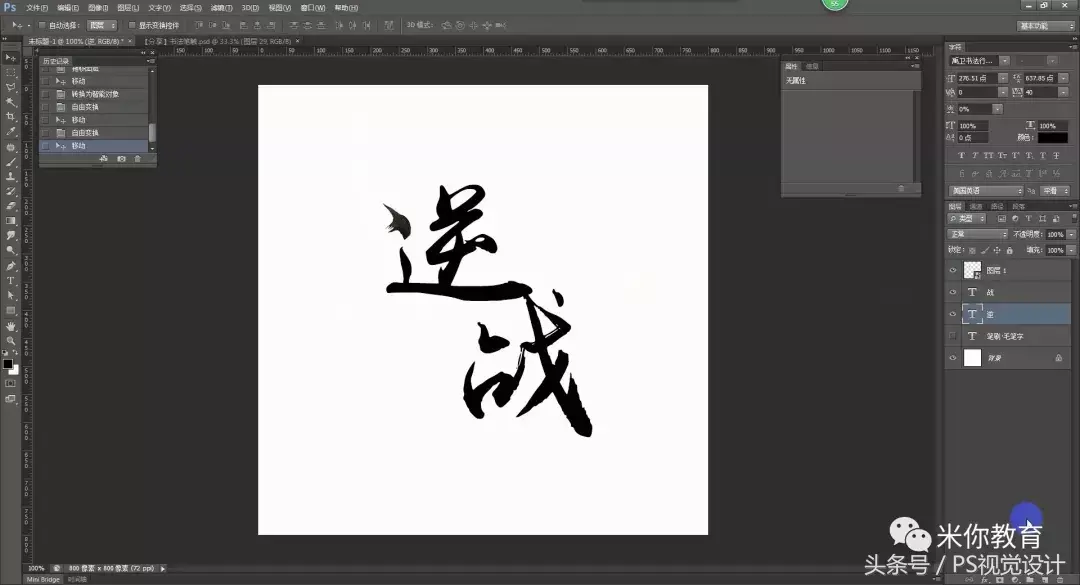Select the Clone Stamp tool
Screen dimensions: 1080x585
(10, 176)
